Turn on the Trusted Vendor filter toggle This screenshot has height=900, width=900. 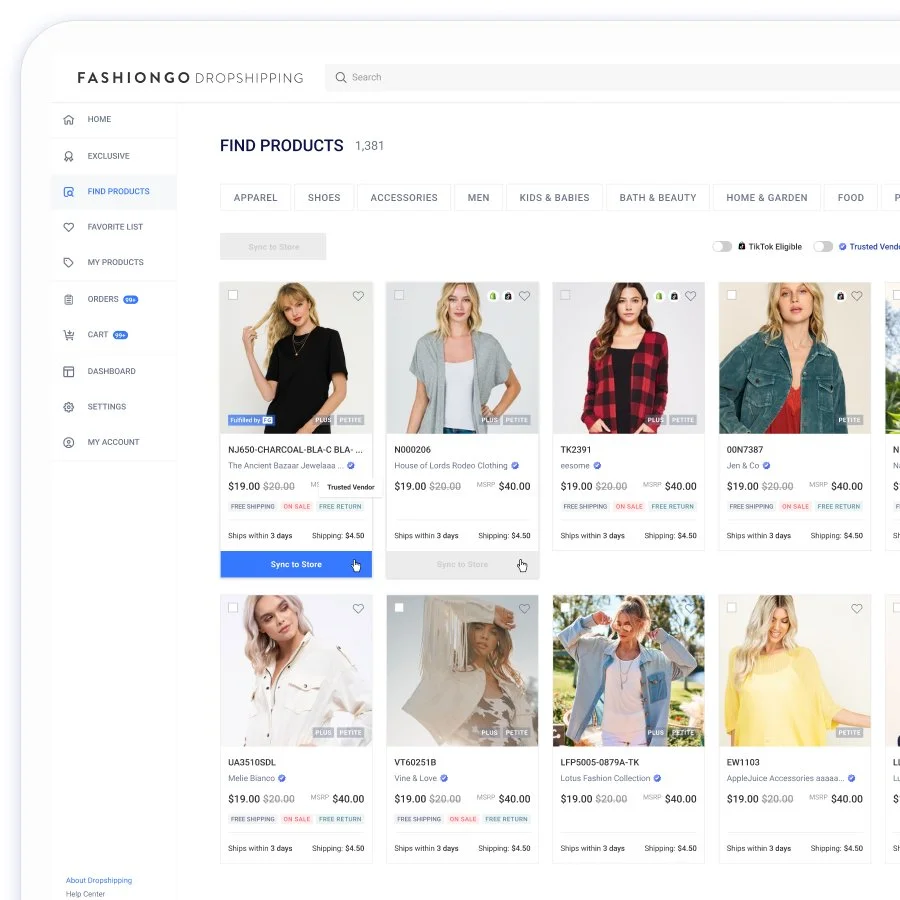click(x=822, y=246)
